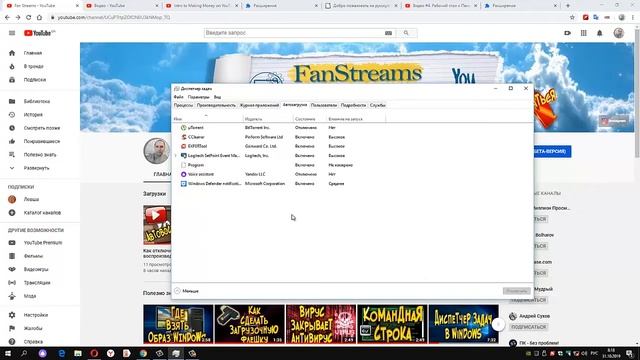This screenshot has width=640, height=360.
Task: Collapse Task Manager with Меньше
Action: click(187, 291)
